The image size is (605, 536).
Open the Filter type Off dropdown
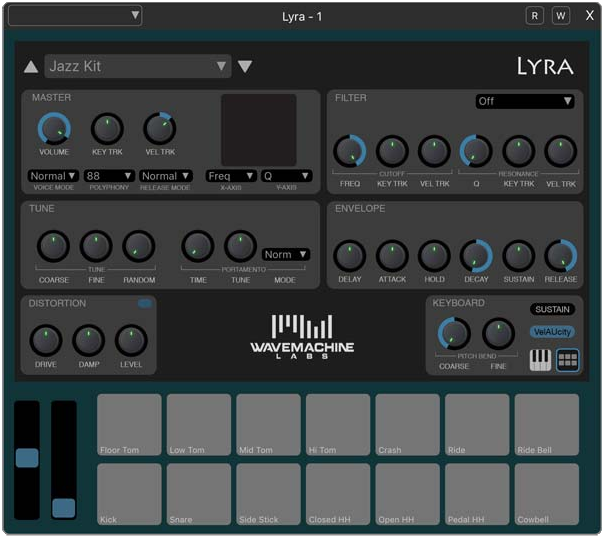[x=525, y=101]
